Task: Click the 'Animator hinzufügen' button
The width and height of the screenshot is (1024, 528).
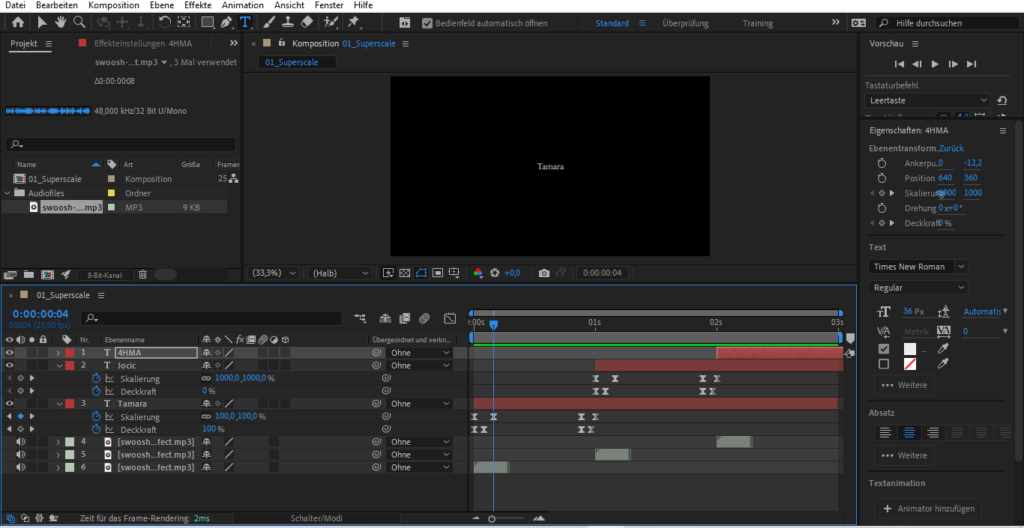Action: [929, 509]
